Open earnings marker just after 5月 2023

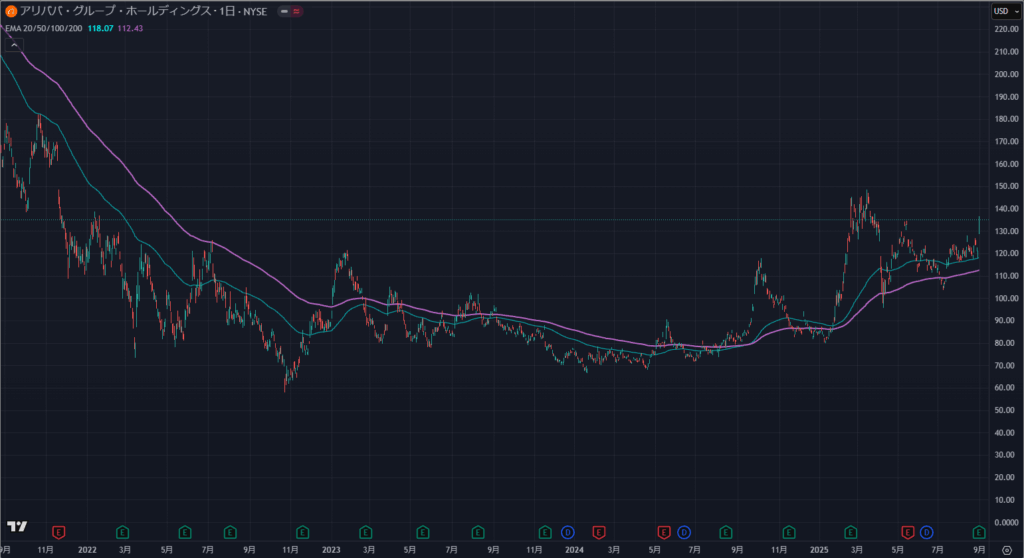click(423, 533)
